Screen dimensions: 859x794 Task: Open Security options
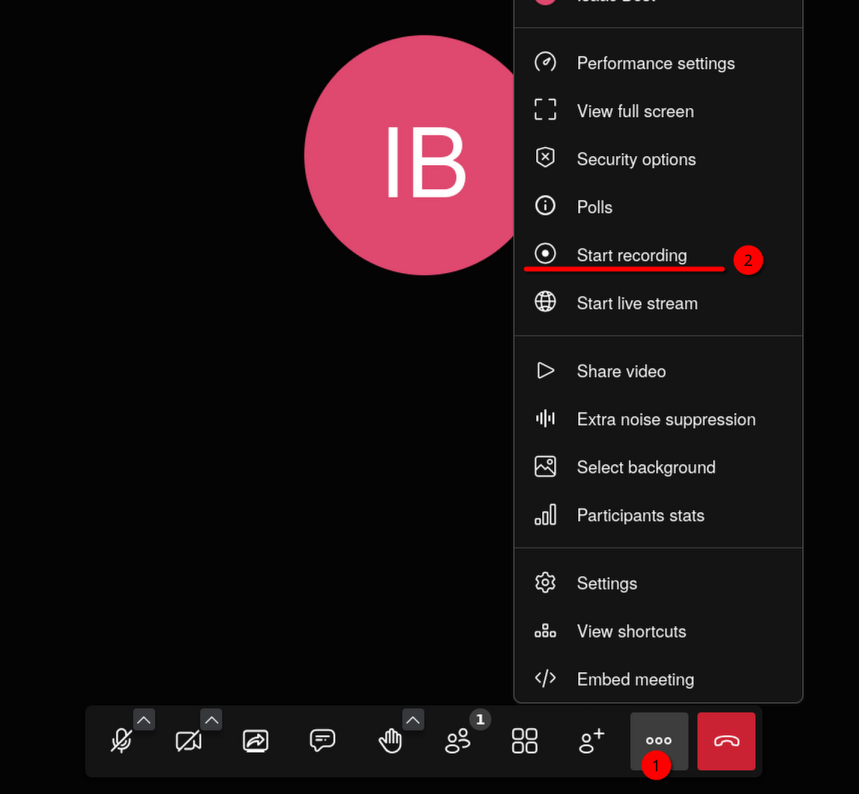658,159
